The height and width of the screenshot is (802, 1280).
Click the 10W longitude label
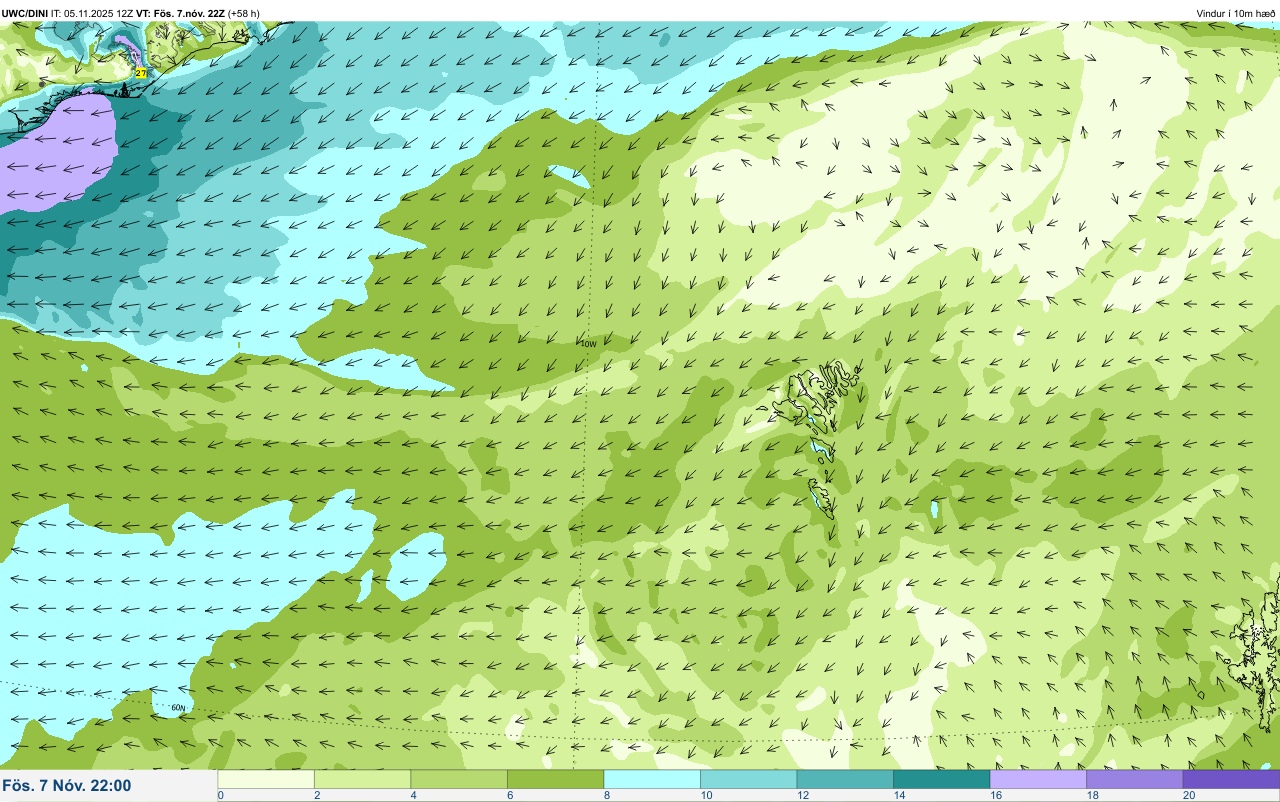click(588, 343)
